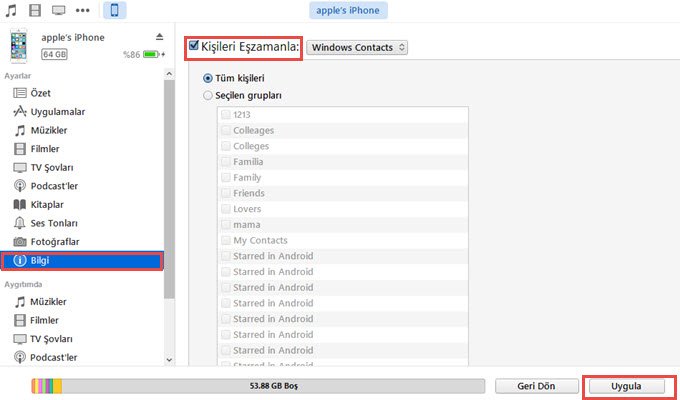Click the sidebar scrollbar thumb
Image resolution: width=680 pixels, height=400 pixels.
point(169,189)
